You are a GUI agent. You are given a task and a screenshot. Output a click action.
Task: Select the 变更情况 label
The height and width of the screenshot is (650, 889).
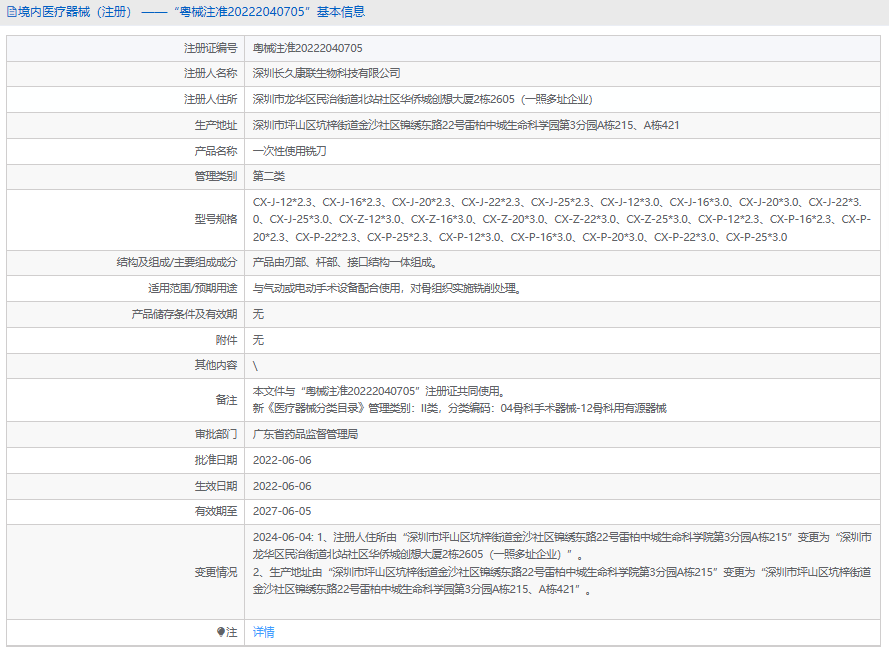tap(216, 572)
